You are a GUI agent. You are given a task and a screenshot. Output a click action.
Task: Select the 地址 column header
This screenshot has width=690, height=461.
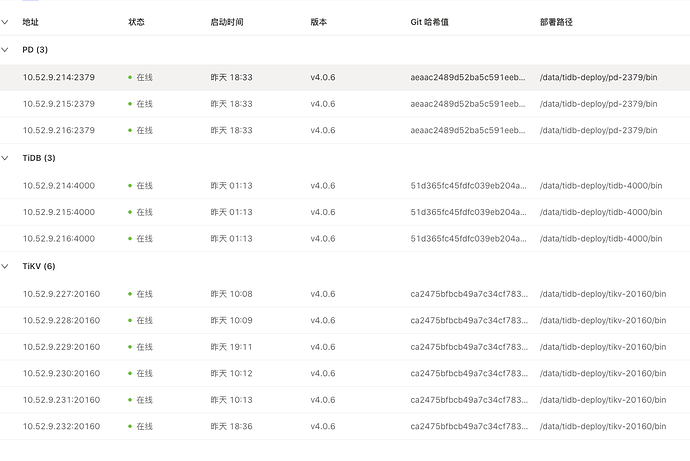pyautogui.click(x=31, y=22)
